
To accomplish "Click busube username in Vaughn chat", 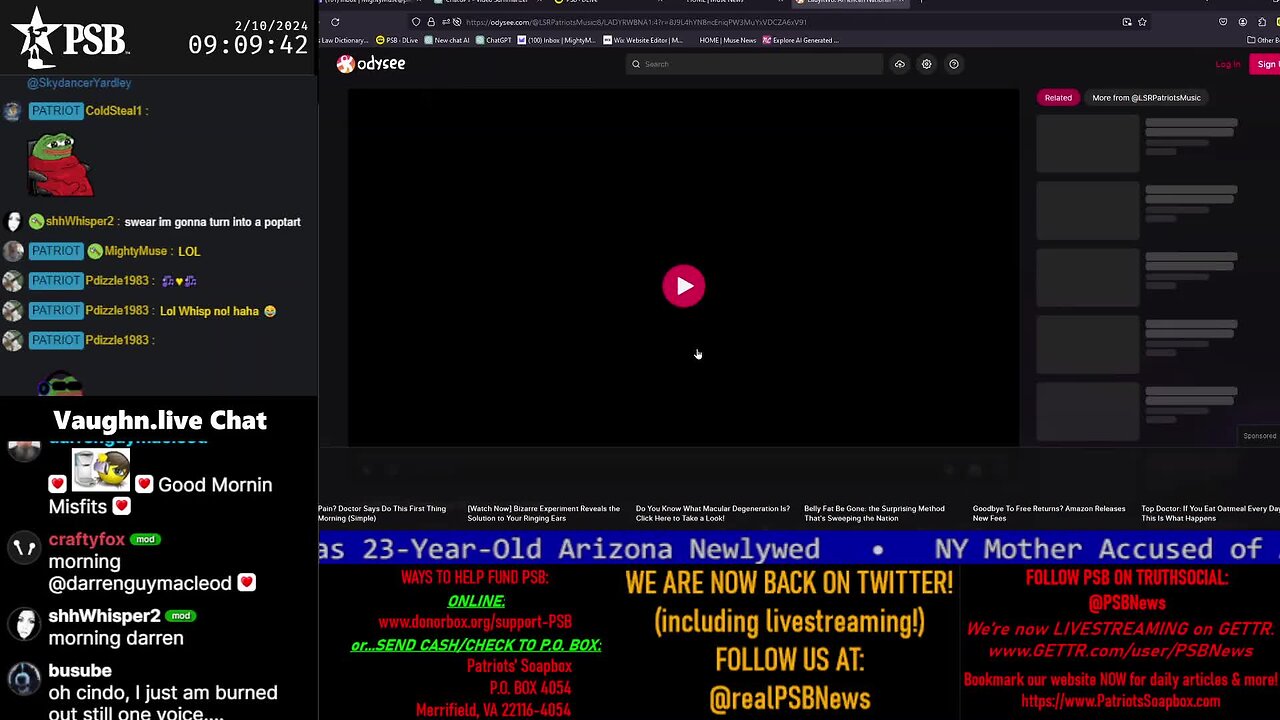I will (80, 671).
